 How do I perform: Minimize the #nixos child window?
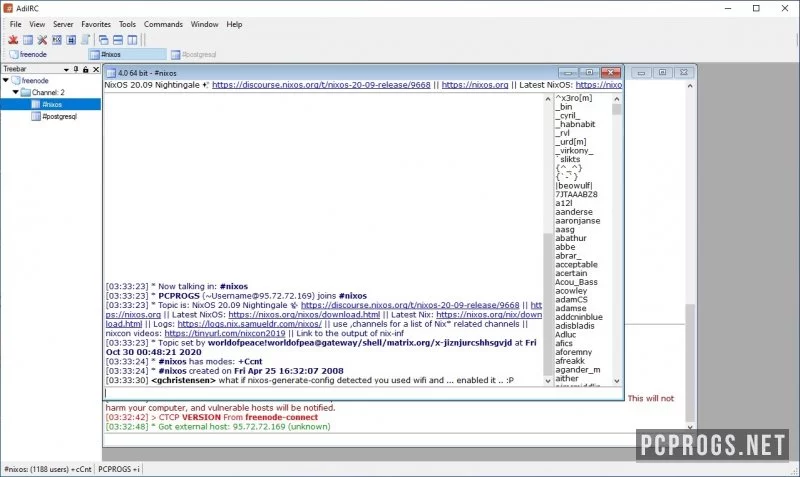(567, 72)
